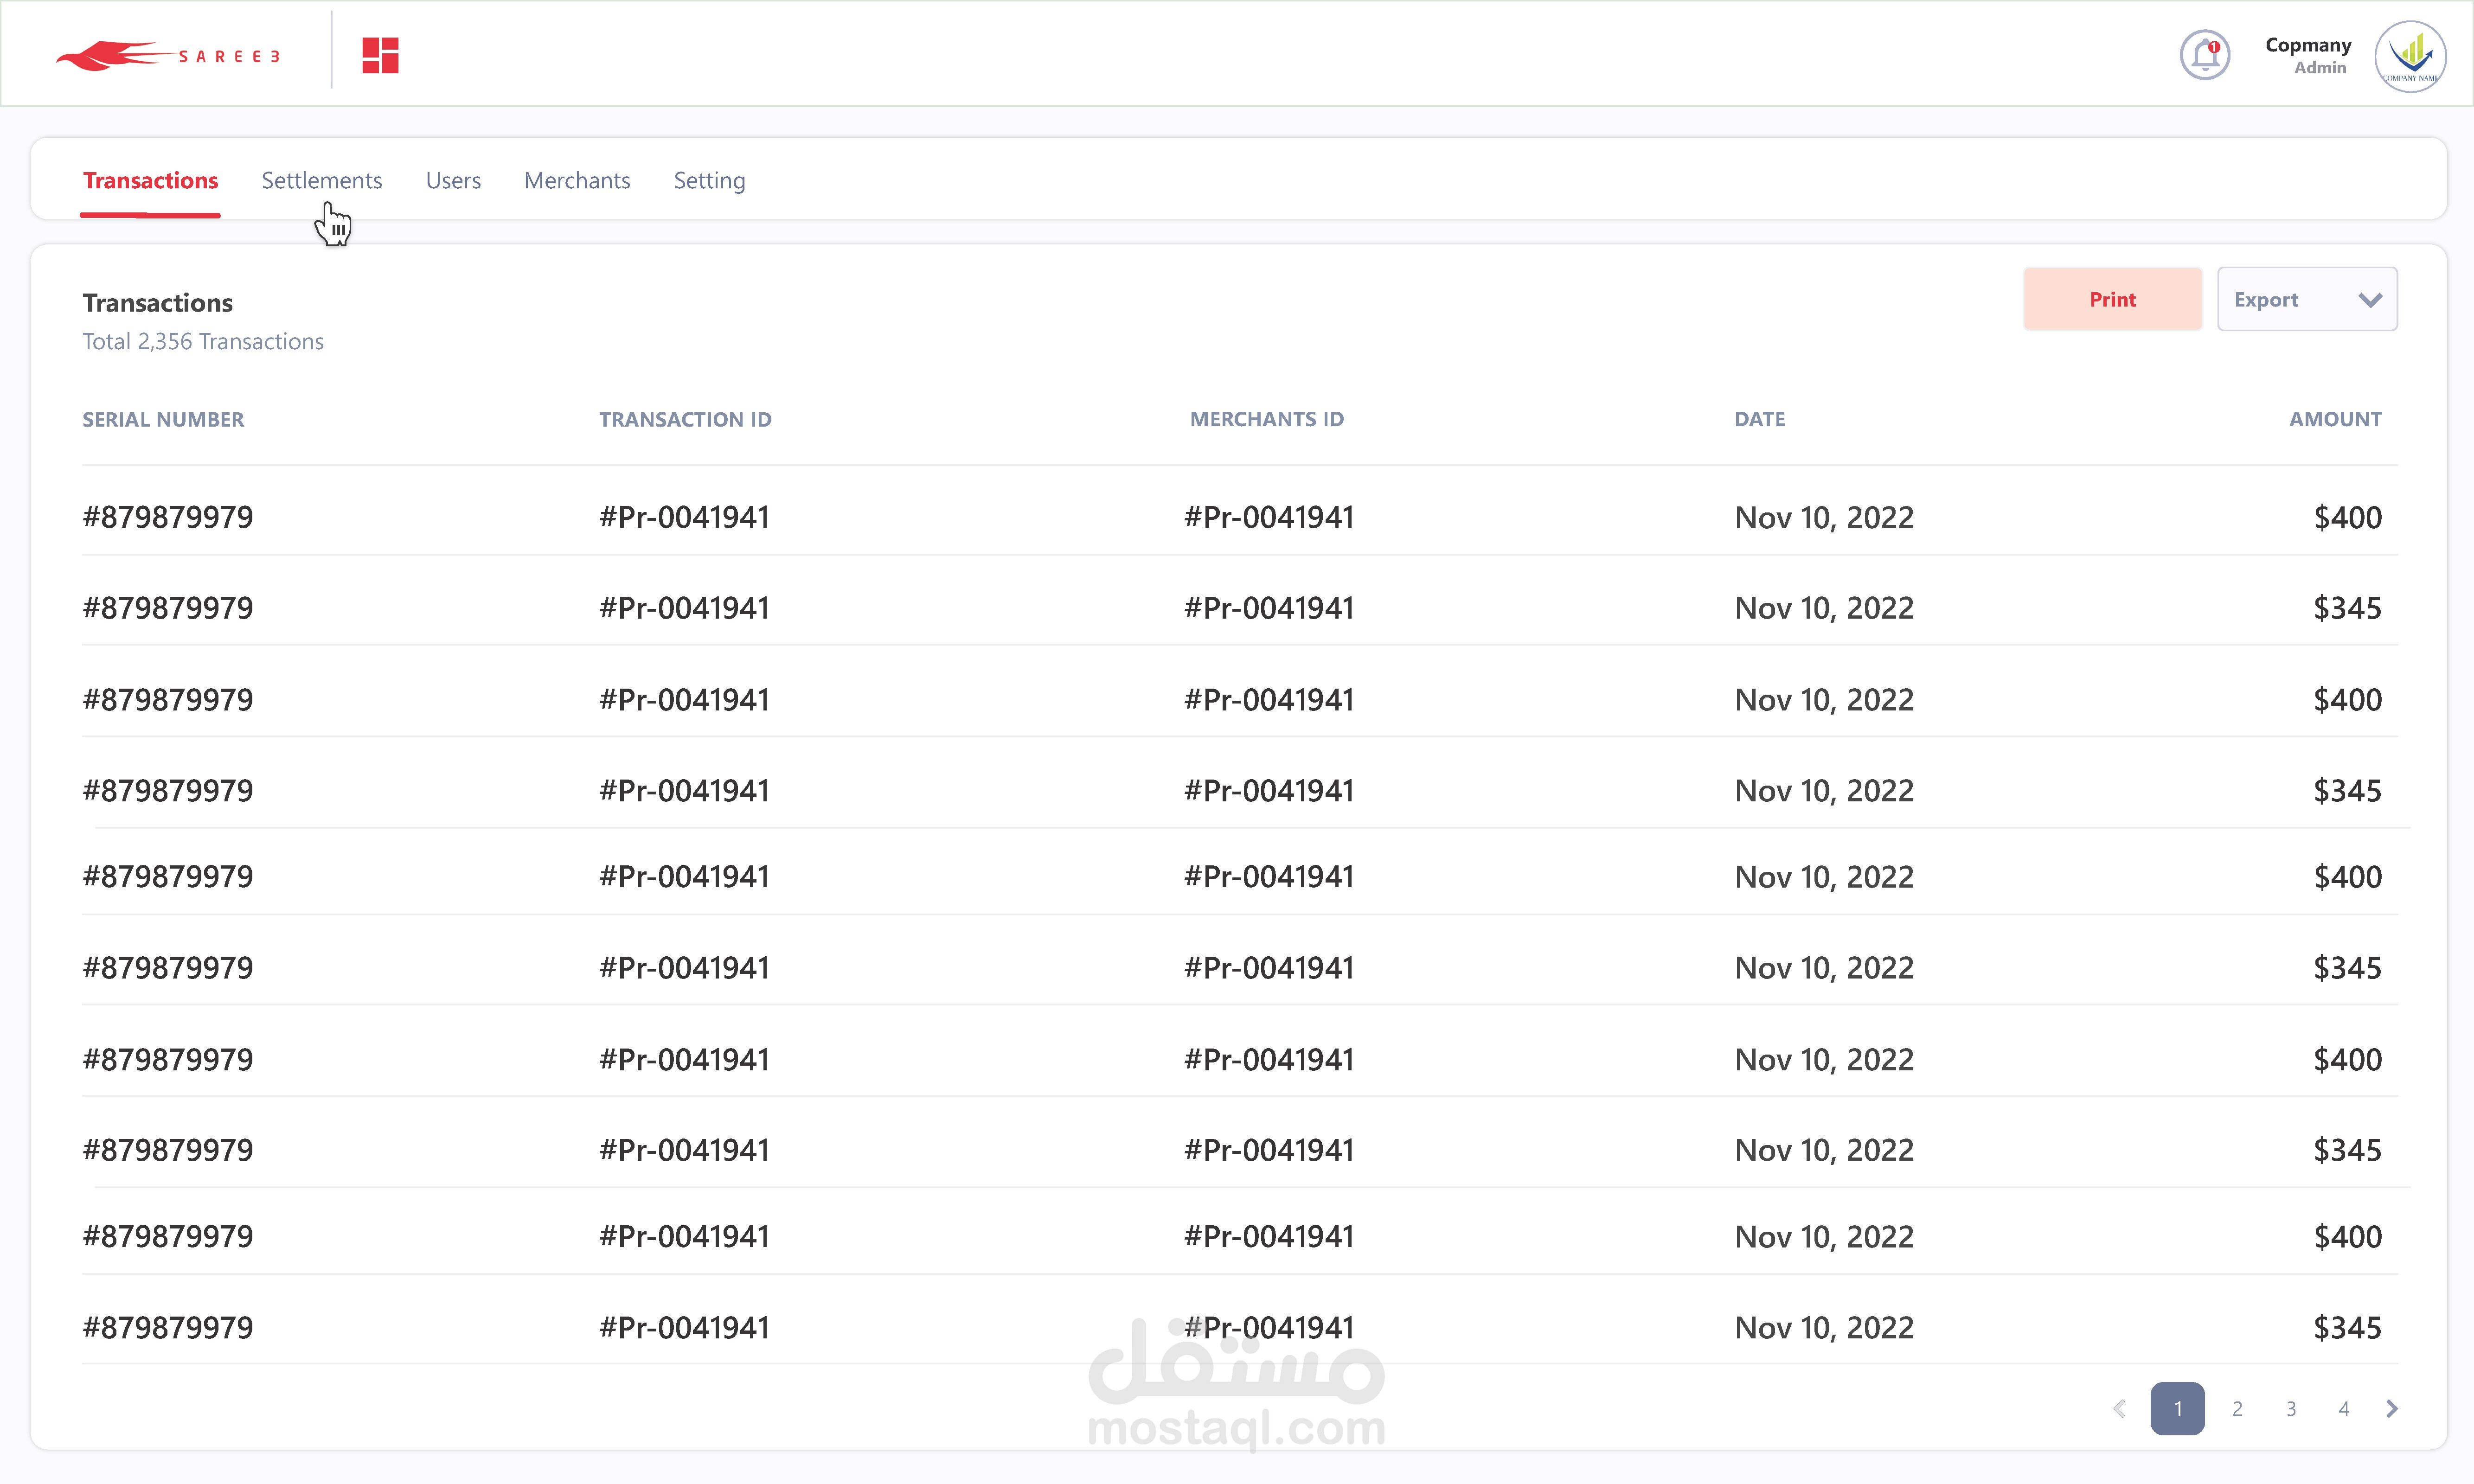The image size is (2474, 1484).
Task: Click the Saree3 logo
Action: tap(168, 55)
